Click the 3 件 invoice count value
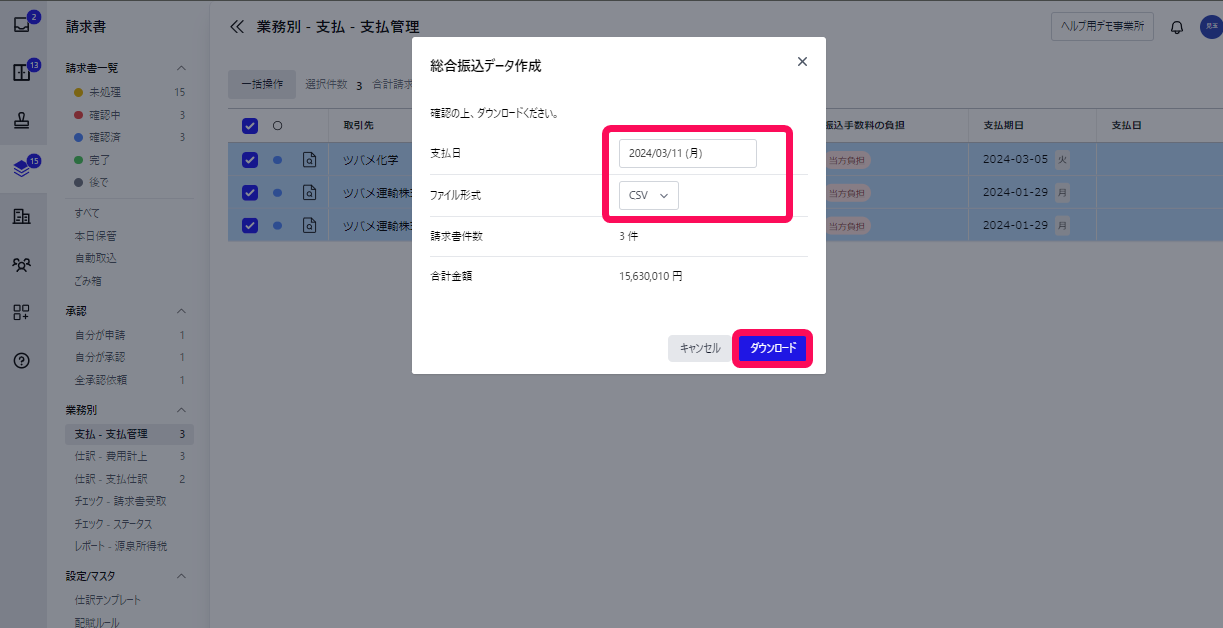 [x=628, y=236]
